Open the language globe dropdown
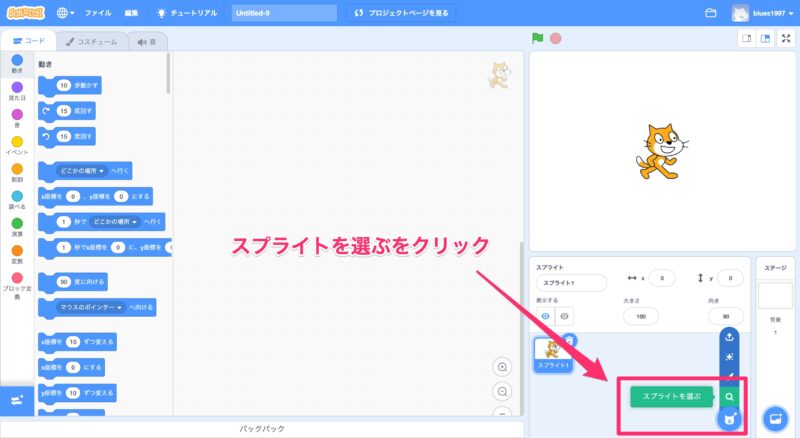 coord(66,13)
